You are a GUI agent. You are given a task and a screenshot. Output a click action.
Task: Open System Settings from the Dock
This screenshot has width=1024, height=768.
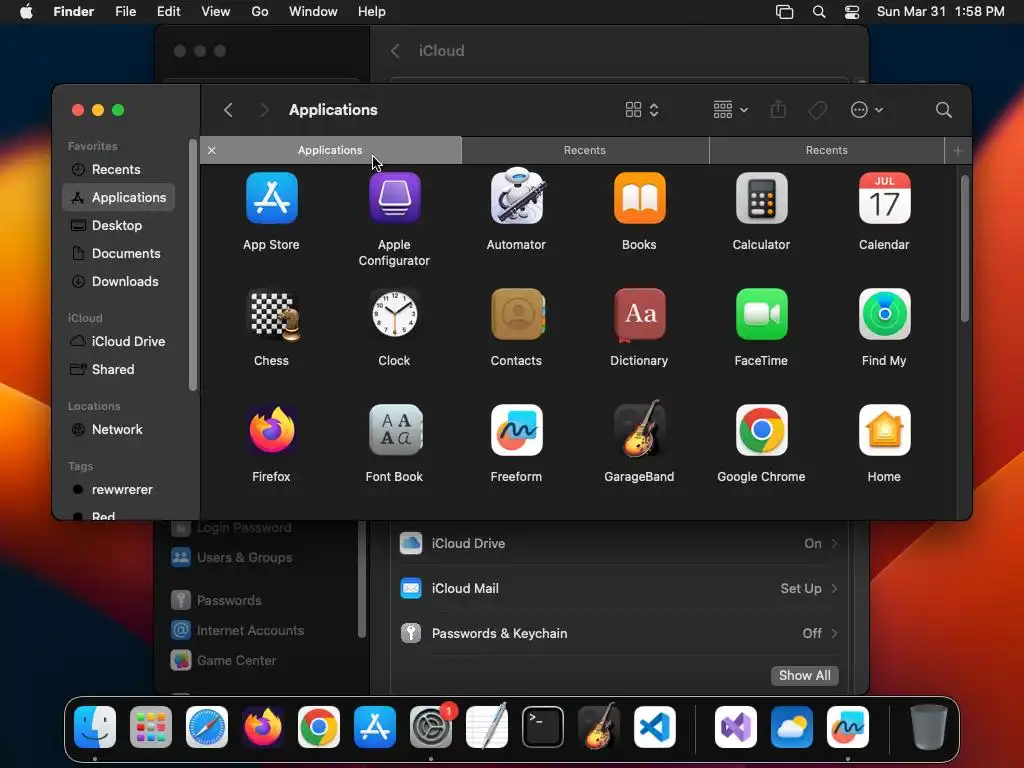click(x=431, y=727)
